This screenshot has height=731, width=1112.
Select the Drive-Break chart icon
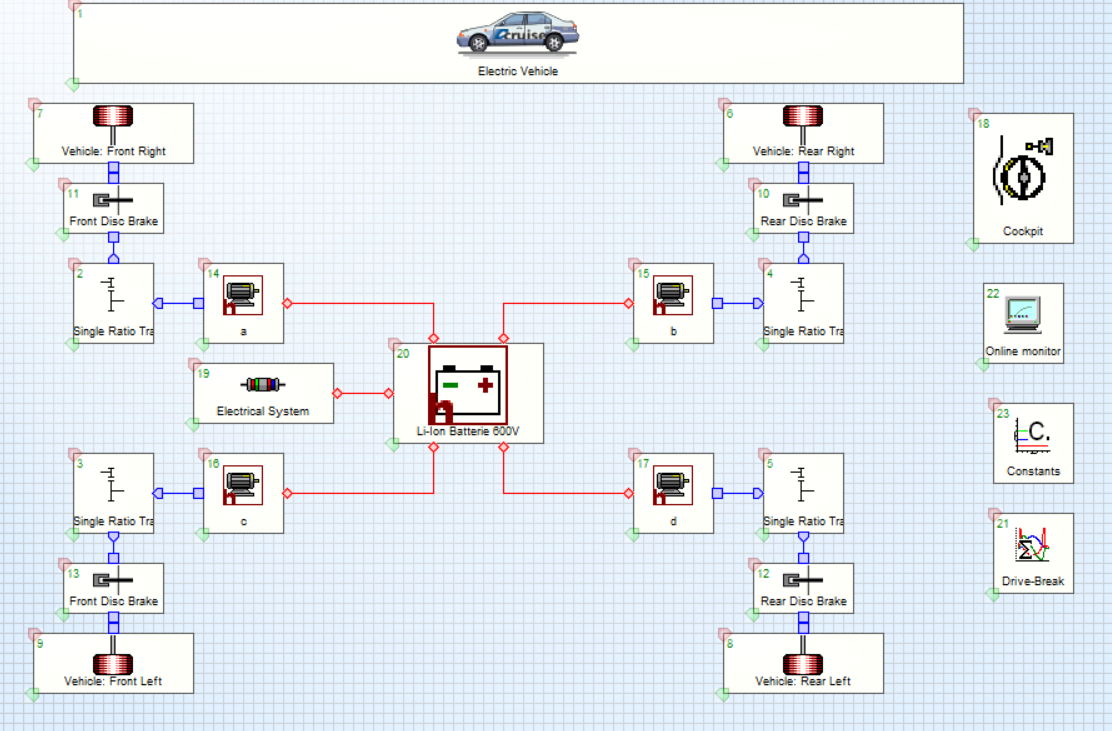pos(1032,545)
